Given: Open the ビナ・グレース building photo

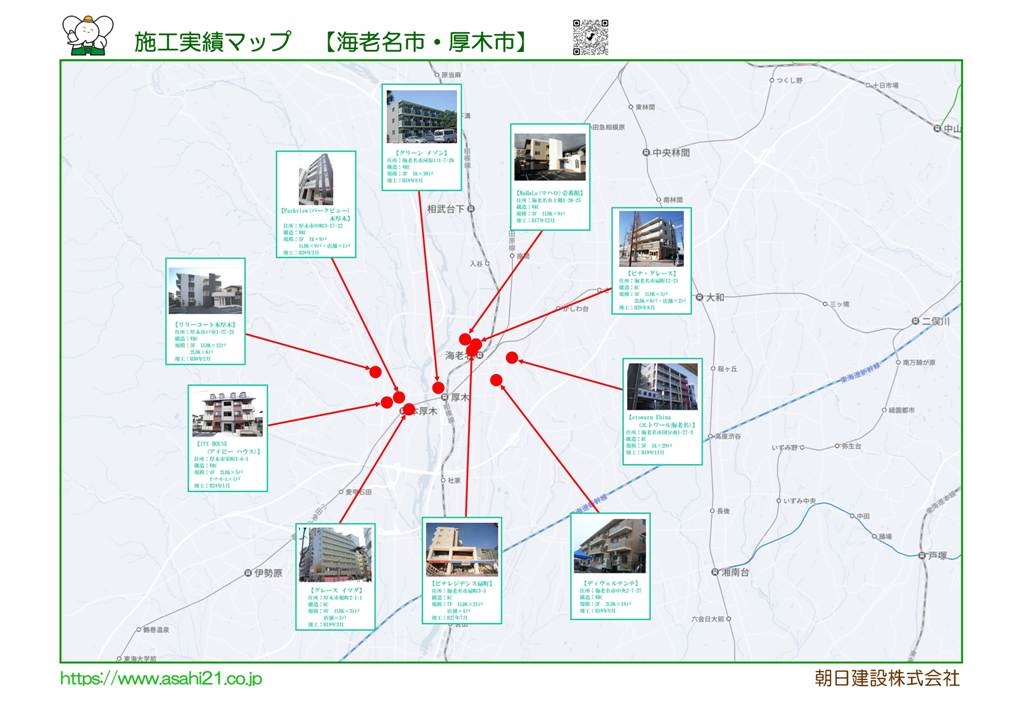Looking at the screenshot, I should pos(651,239).
